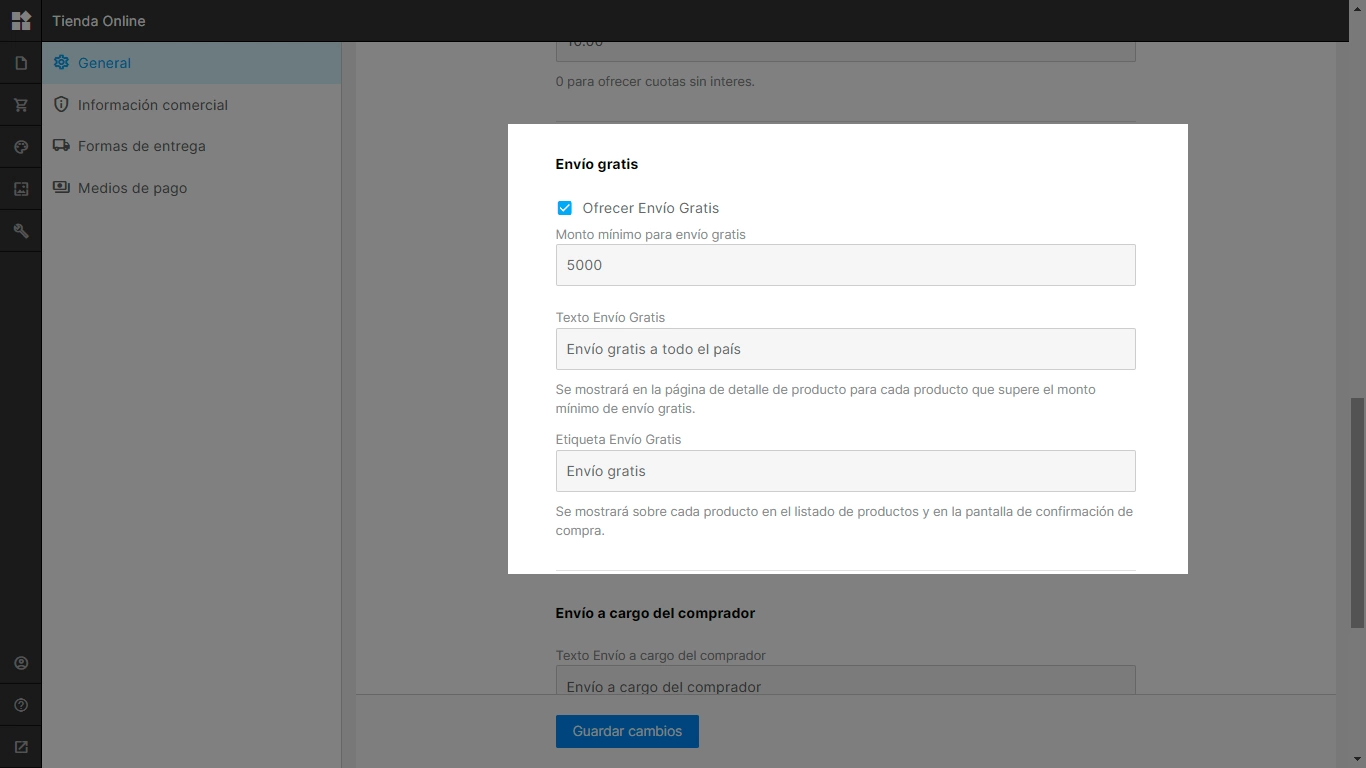The width and height of the screenshot is (1366, 768).
Task: Edit the Etiqueta Envío Gratis field
Action: (x=845, y=471)
